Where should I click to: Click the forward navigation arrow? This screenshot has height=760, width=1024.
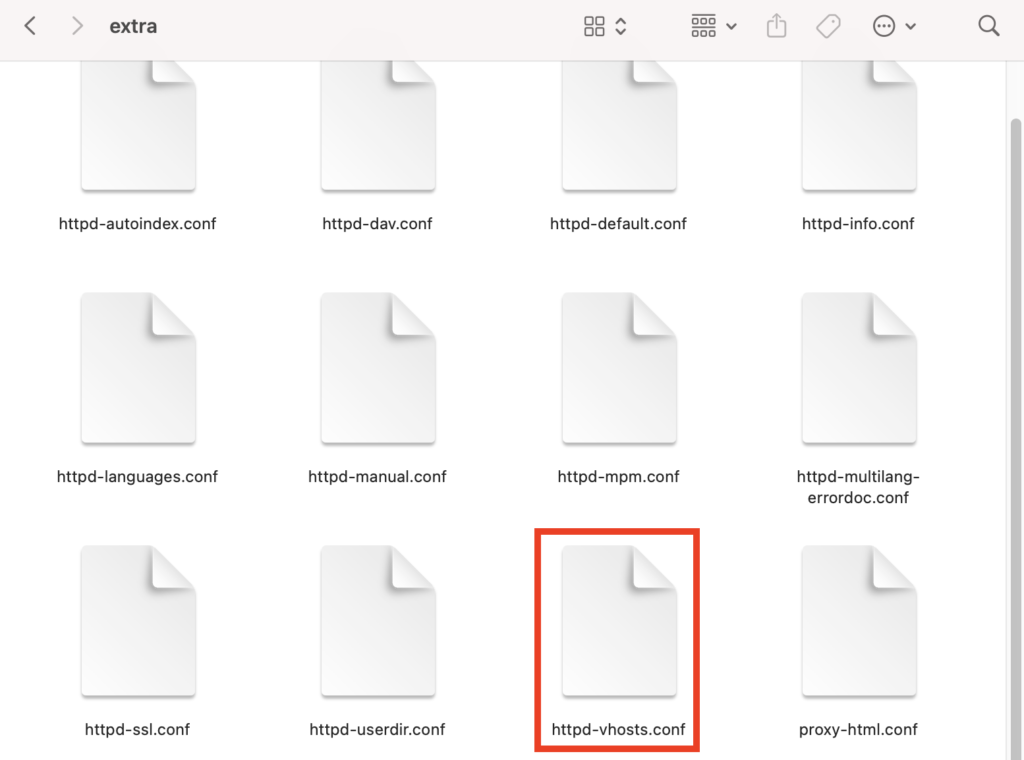pos(77,27)
